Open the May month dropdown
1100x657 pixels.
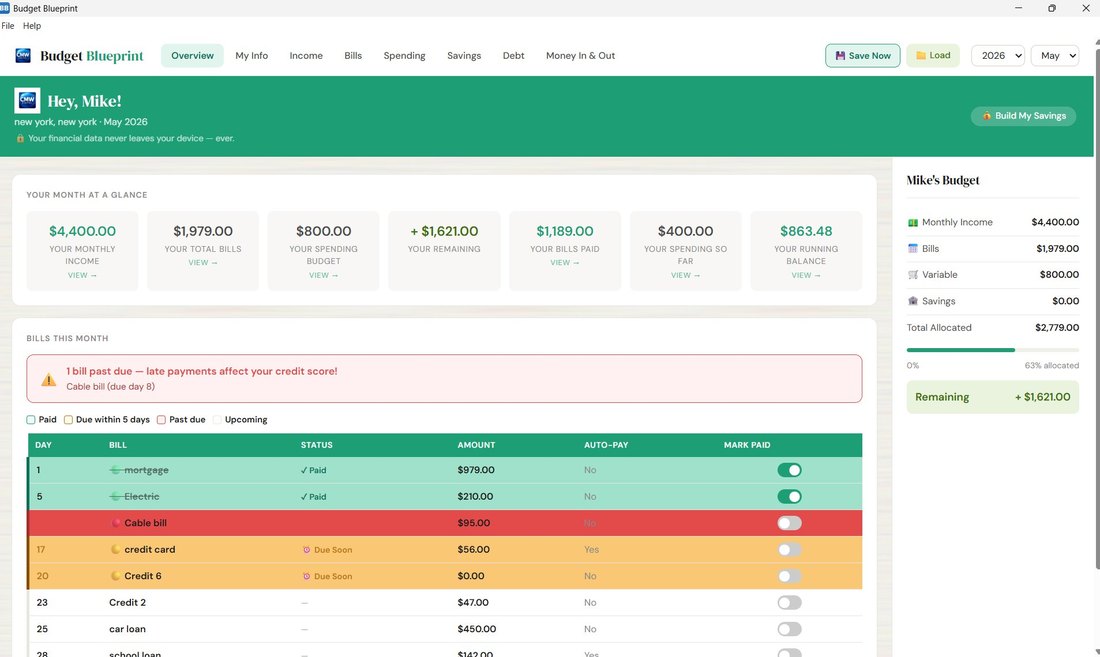(x=1054, y=55)
